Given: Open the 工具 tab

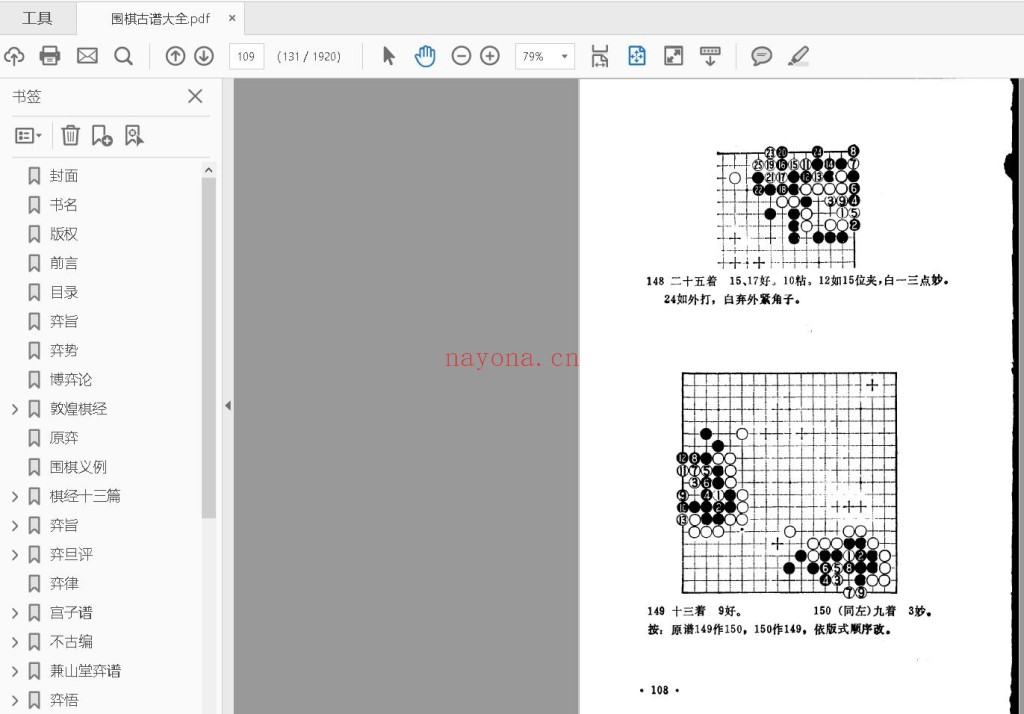Looking at the screenshot, I should (x=37, y=18).
